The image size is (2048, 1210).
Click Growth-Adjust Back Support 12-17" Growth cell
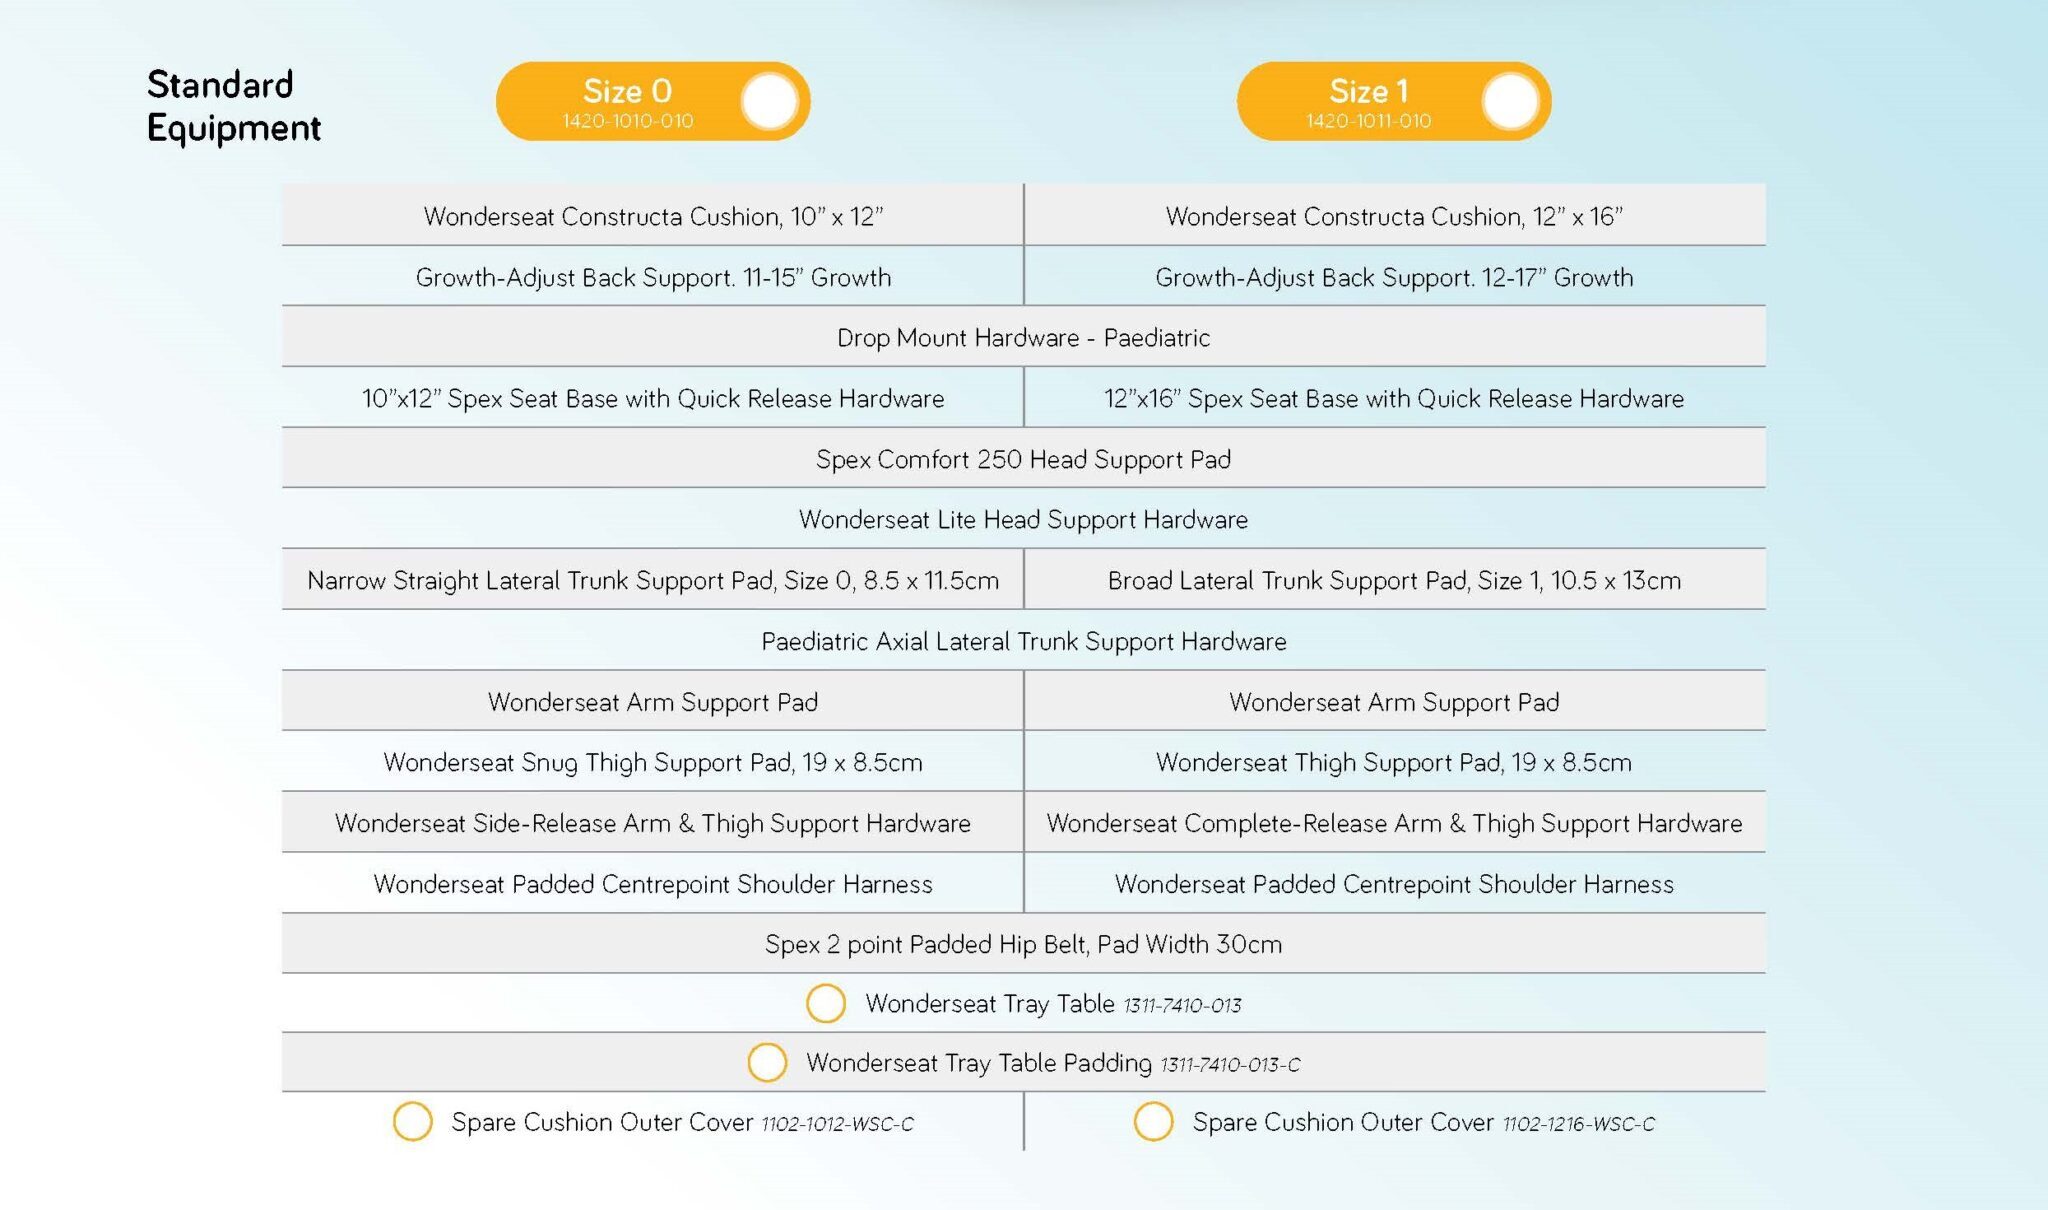[1395, 276]
